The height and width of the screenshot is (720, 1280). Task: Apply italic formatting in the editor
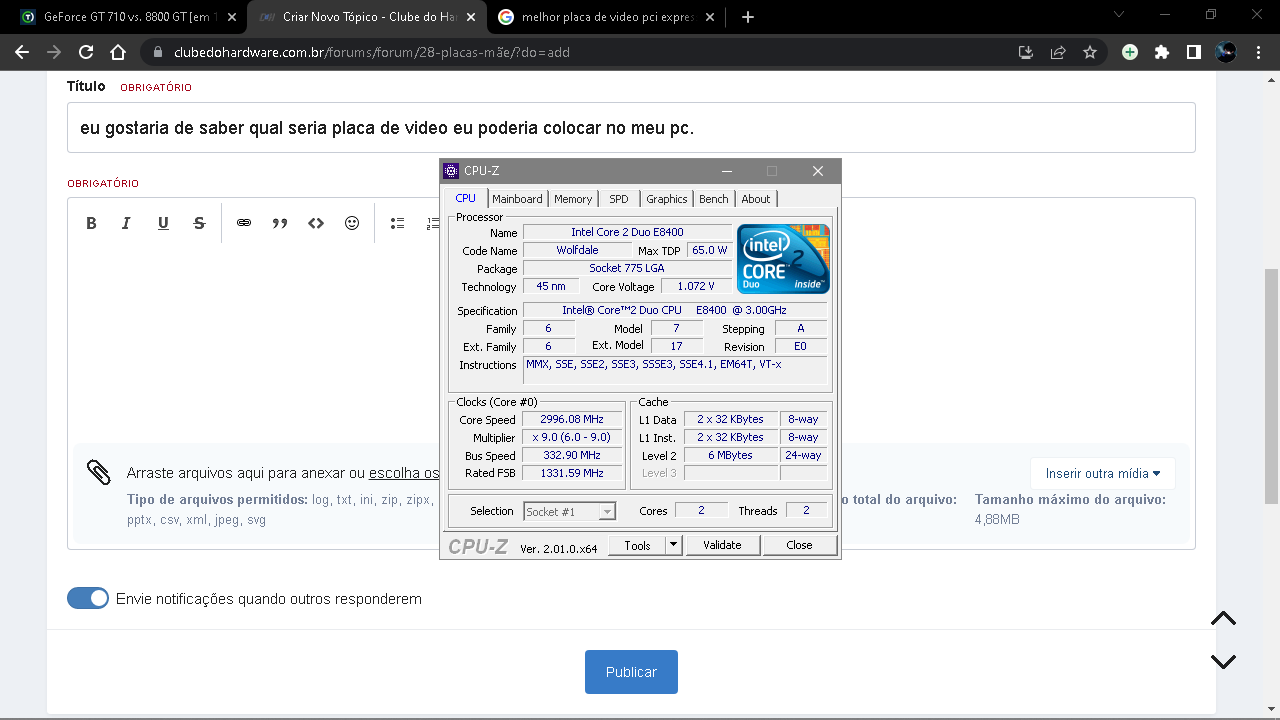tap(127, 223)
